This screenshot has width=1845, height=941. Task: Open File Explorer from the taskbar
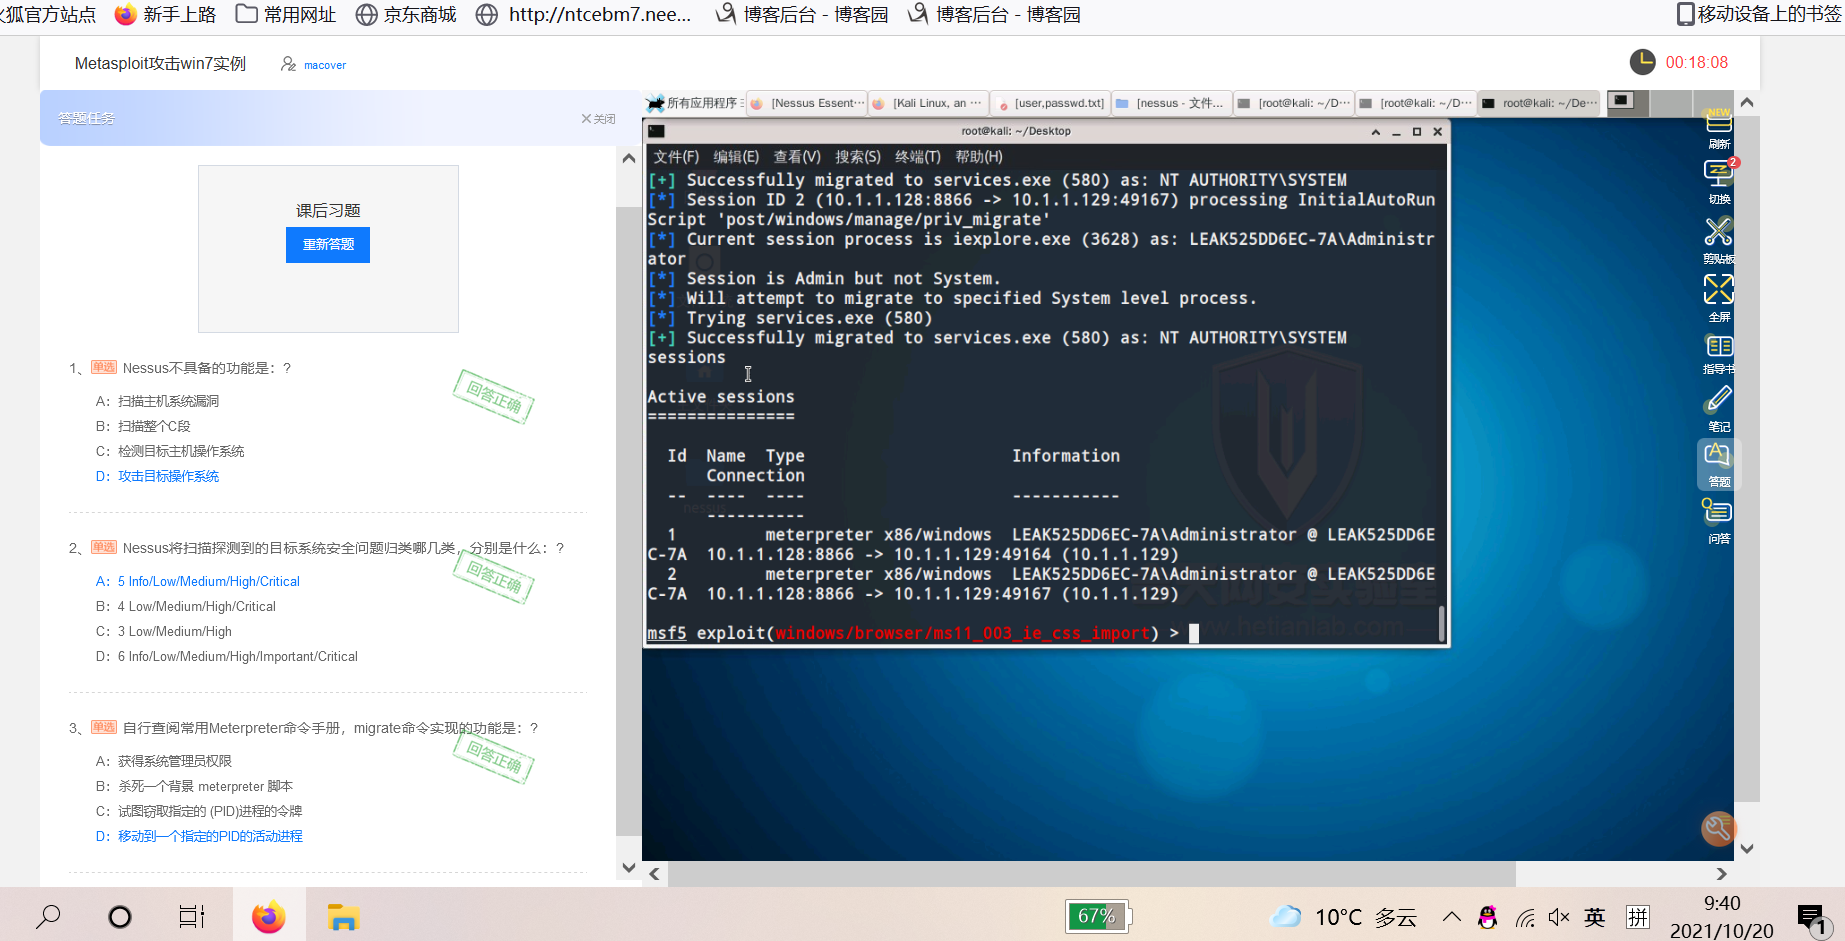(x=343, y=916)
